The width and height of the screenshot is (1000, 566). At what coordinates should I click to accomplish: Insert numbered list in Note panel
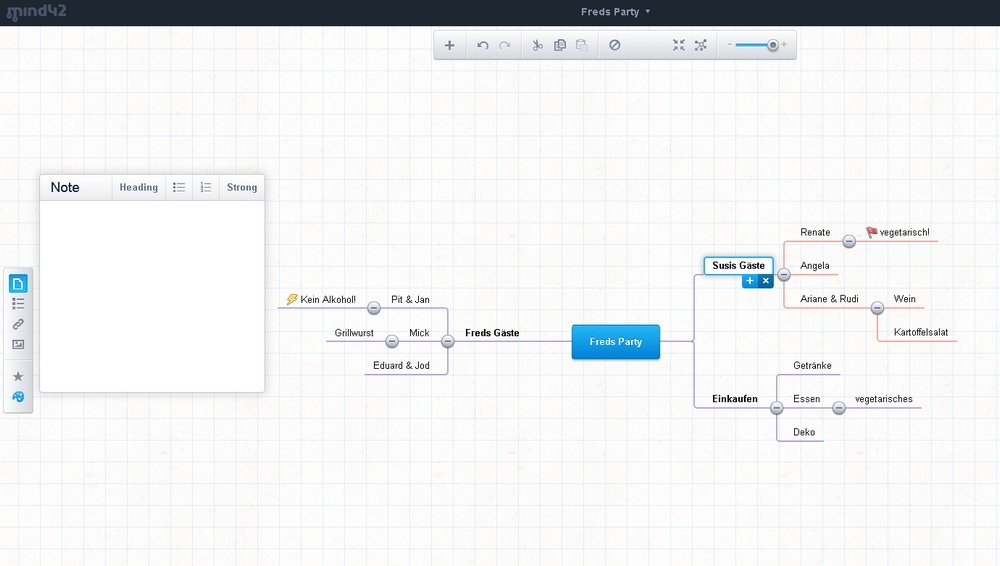click(205, 188)
